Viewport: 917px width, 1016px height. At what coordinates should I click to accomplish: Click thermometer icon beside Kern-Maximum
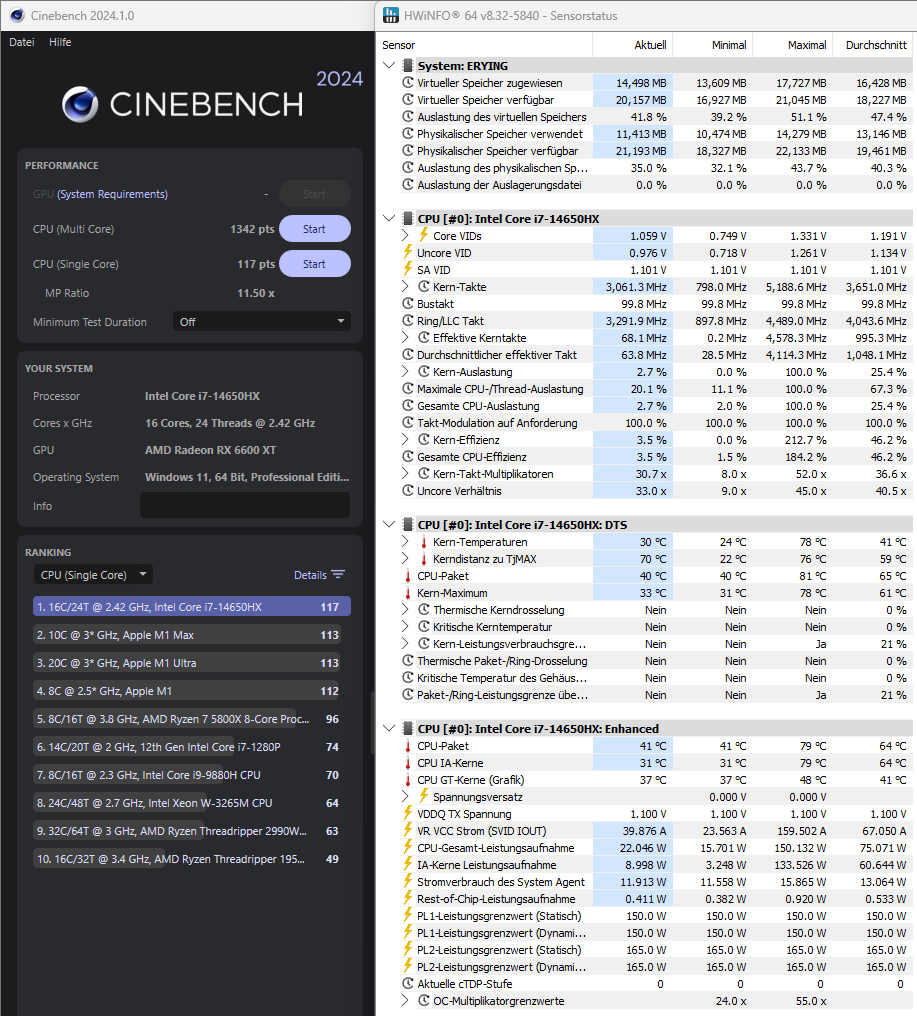tap(408, 592)
